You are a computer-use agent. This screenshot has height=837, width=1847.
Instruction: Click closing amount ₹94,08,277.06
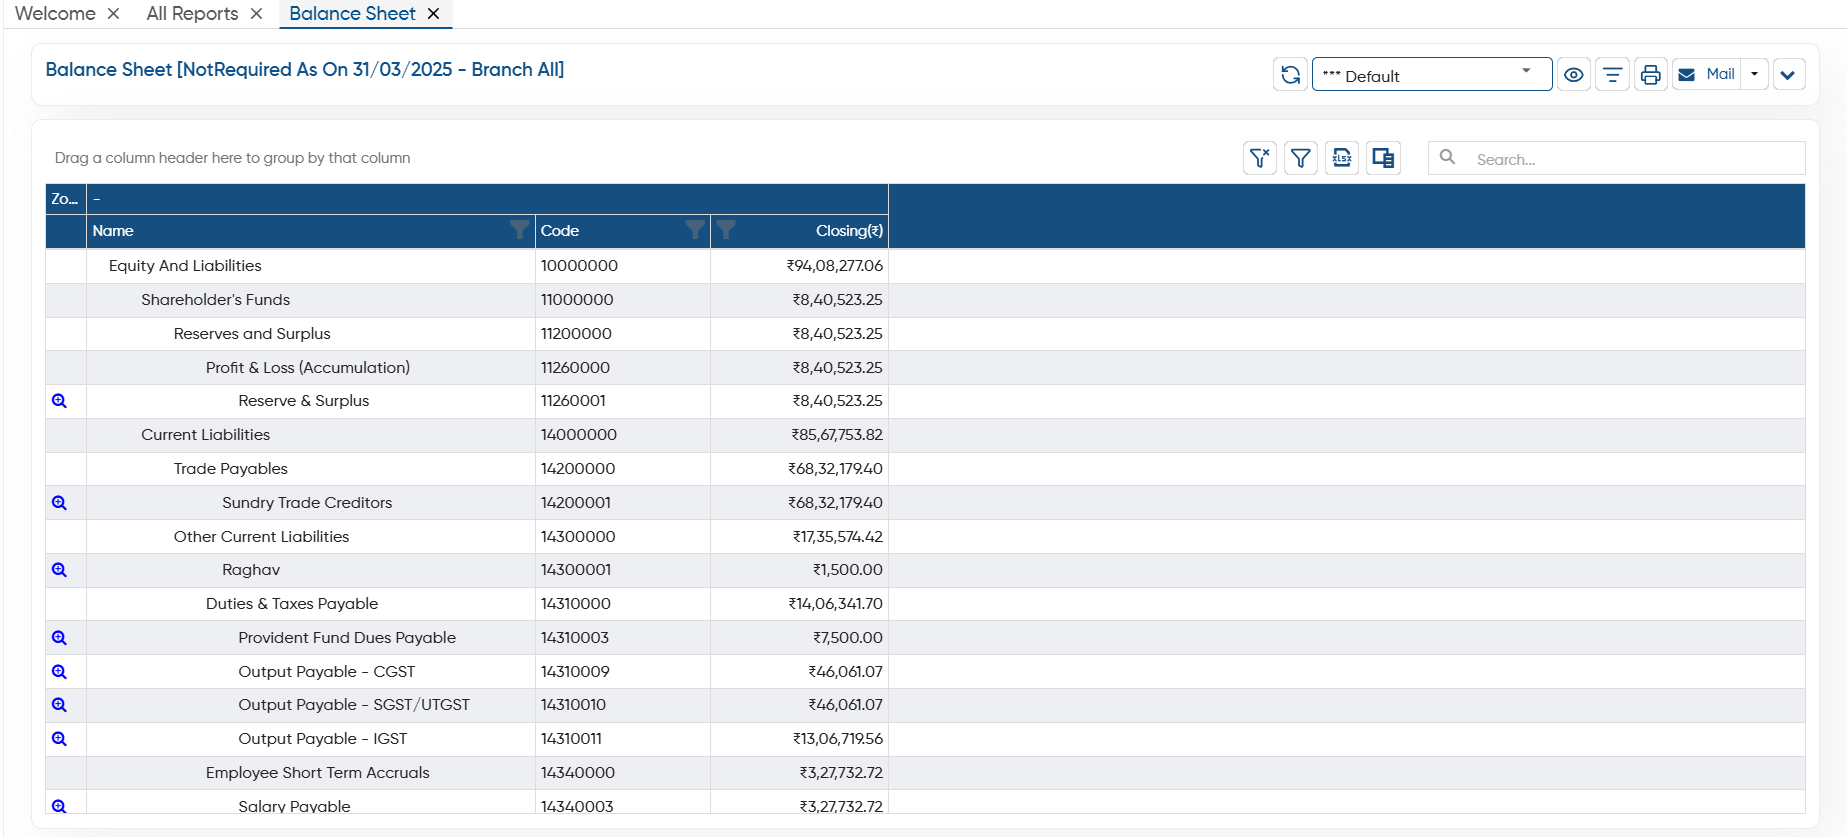click(835, 266)
